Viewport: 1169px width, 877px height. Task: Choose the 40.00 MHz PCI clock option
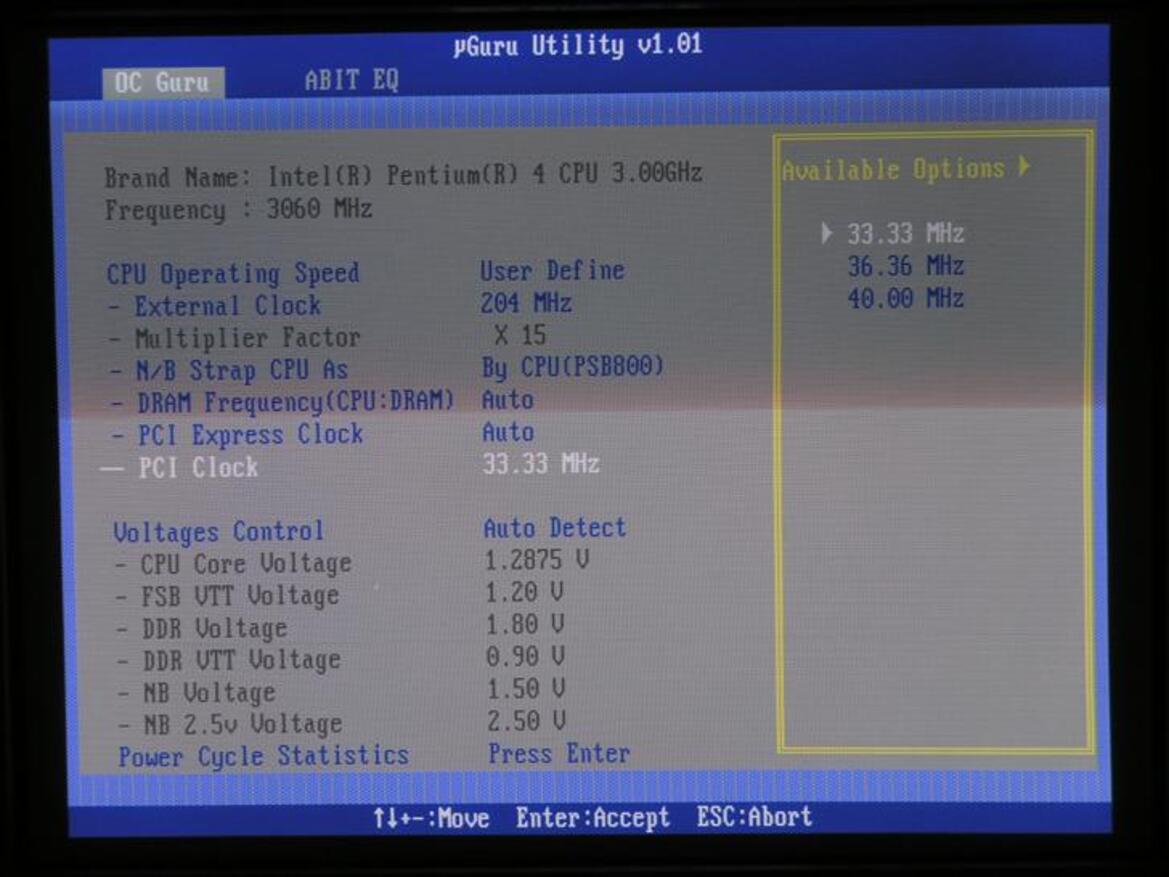[x=905, y=299]
